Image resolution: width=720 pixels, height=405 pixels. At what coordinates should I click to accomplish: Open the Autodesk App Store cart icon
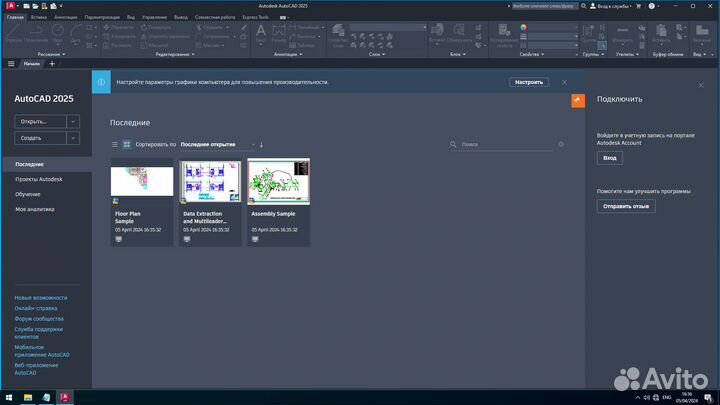(638, 6)
